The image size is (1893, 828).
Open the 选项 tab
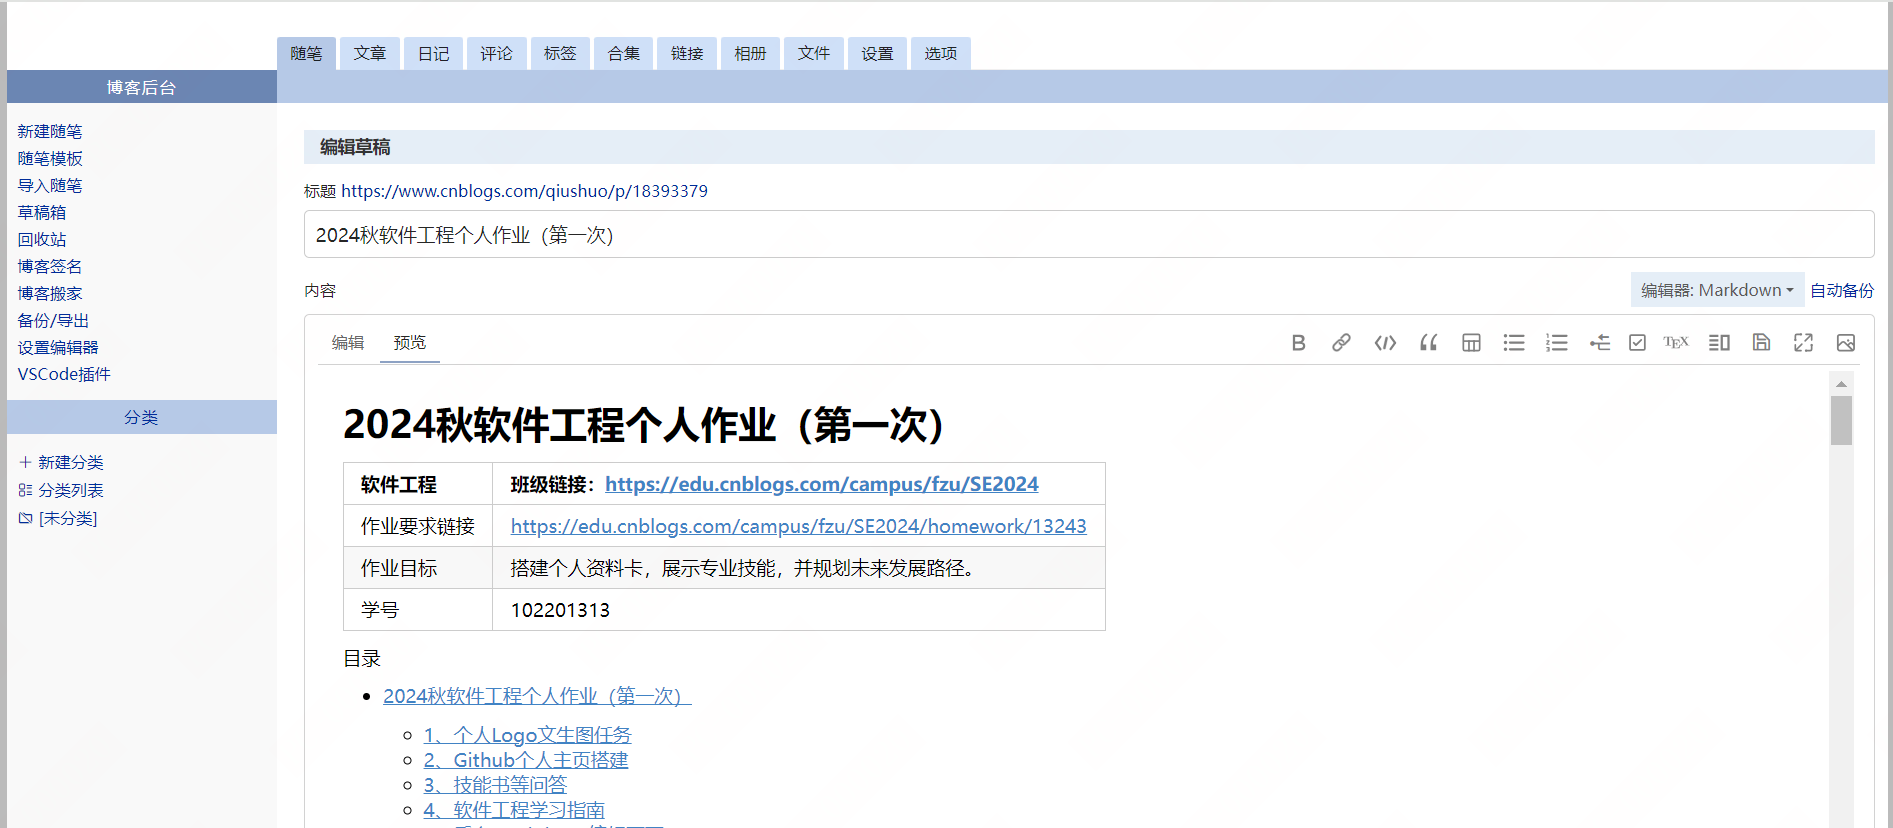(x=941, y=53)
